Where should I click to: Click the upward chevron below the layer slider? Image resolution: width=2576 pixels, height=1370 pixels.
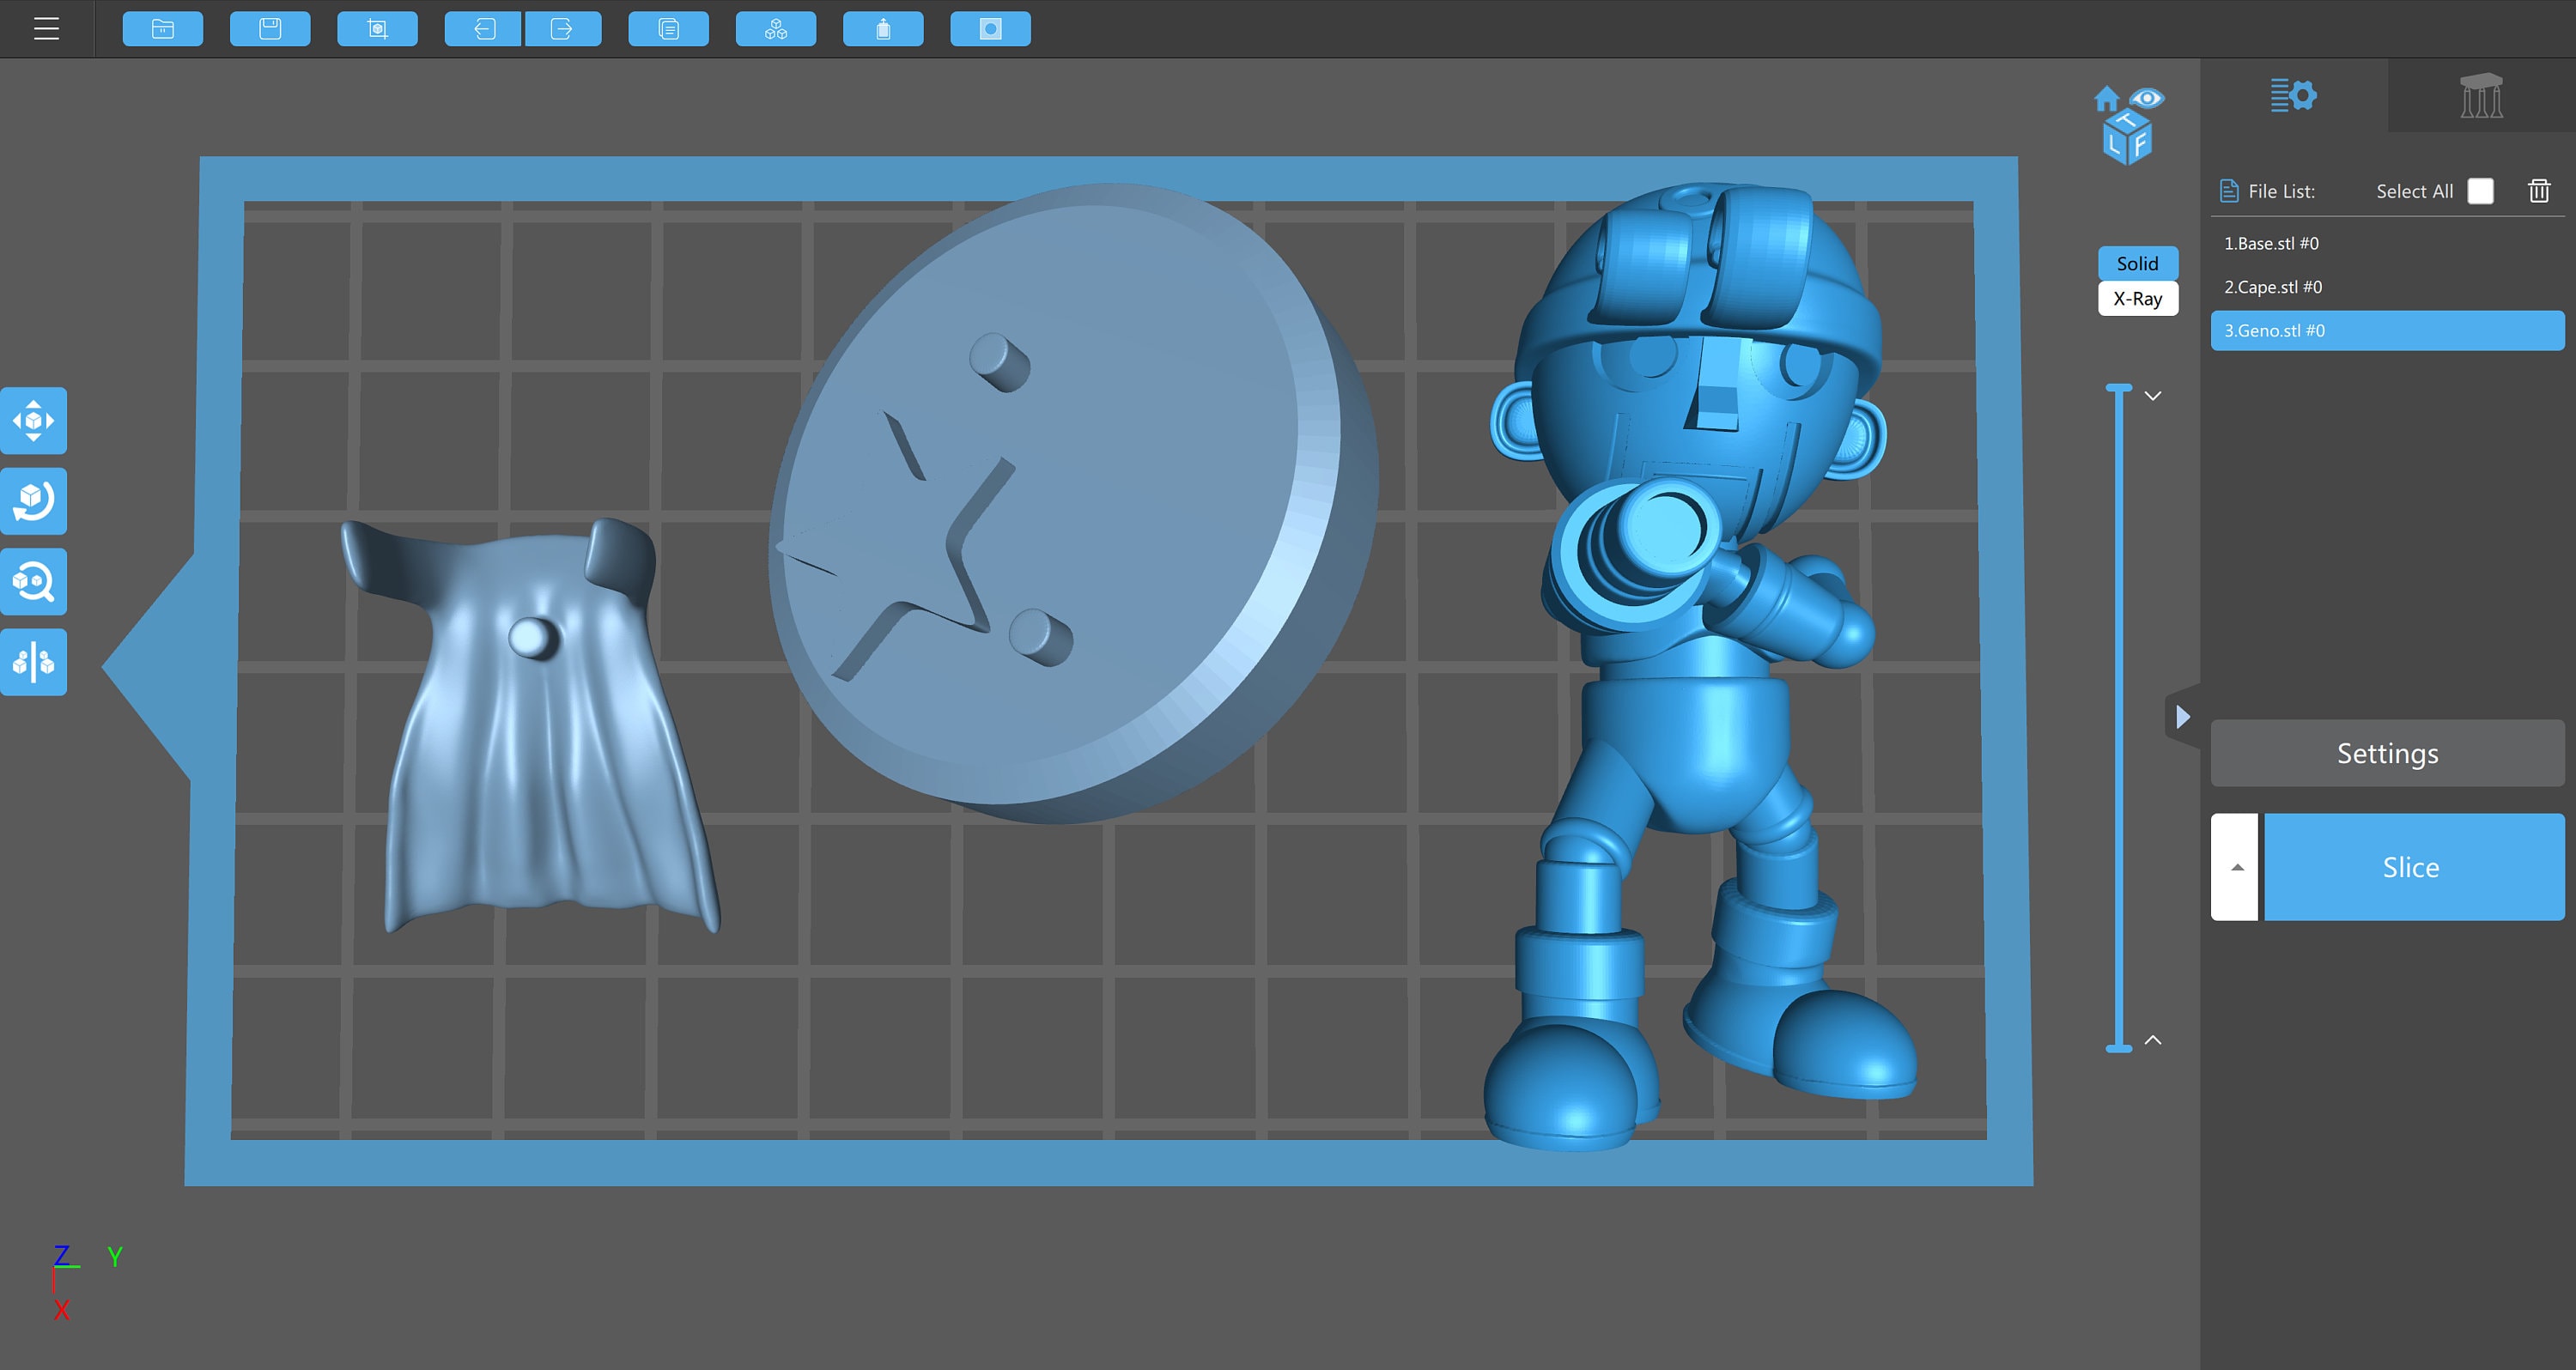pyautogui.click(x=2153, y=1040)
